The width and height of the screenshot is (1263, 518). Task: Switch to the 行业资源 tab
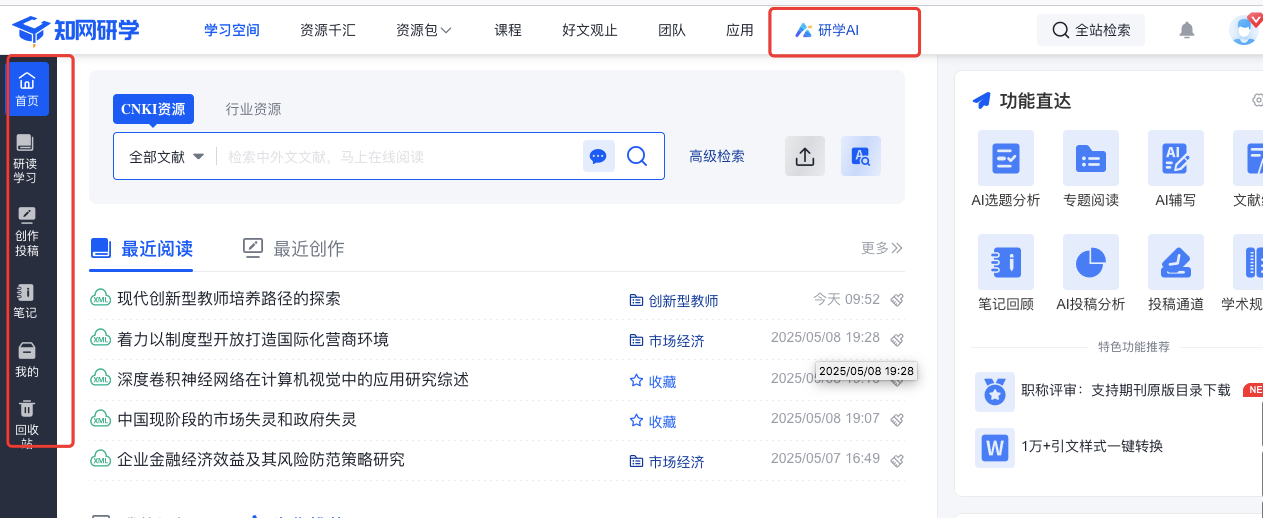click(253, 109)
